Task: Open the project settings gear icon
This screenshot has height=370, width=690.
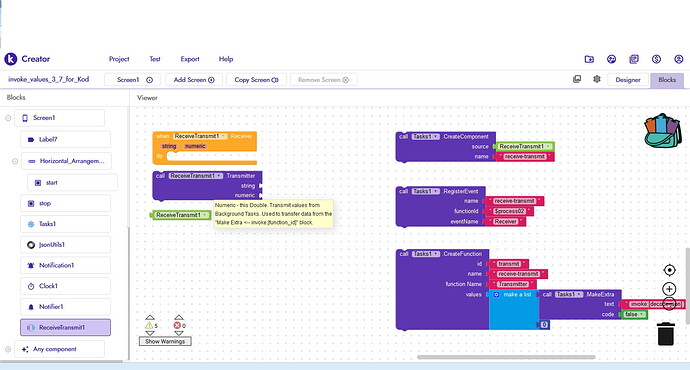Action: tap(597, 79)
